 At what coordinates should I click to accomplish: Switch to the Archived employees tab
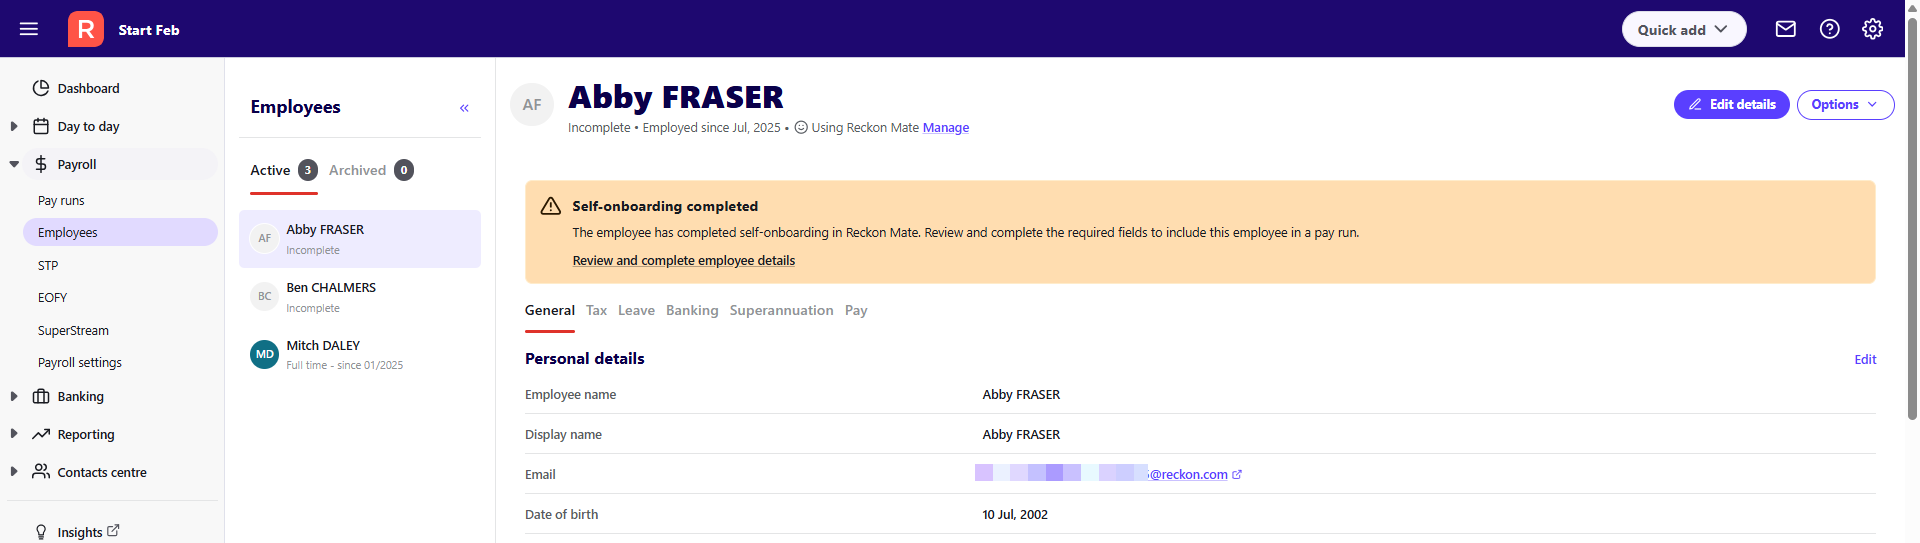tap(371, 170)
